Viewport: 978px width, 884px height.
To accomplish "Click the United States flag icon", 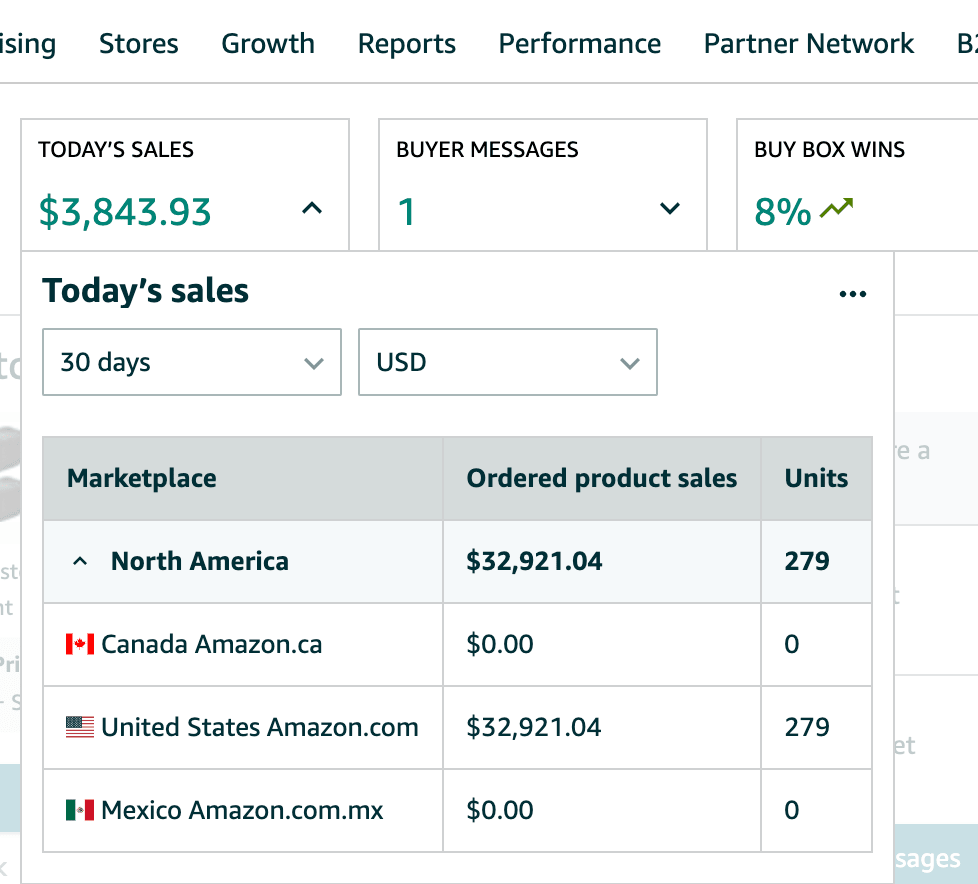I will tap(80, 727).
